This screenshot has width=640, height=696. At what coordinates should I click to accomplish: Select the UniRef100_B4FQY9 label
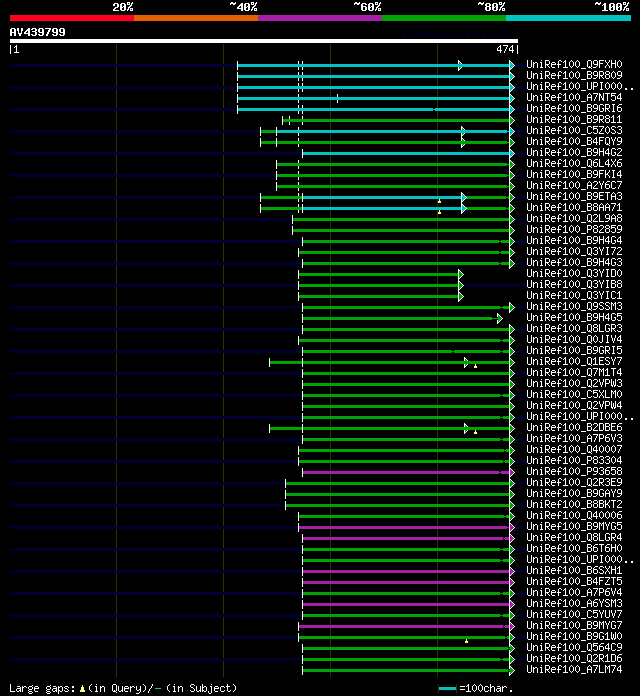[x=574, y=141]
